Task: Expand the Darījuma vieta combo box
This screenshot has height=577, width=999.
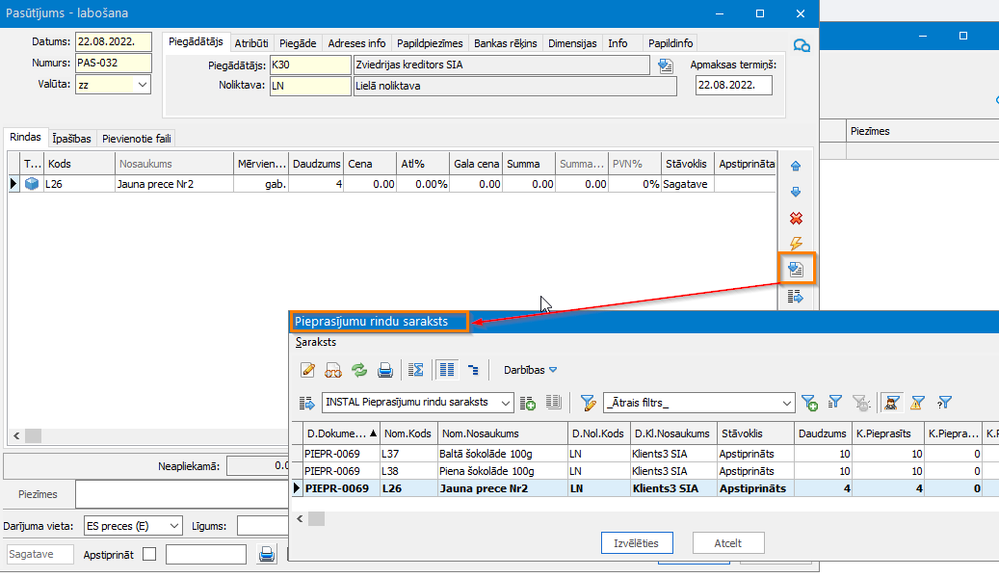Action: click(174, 526)
